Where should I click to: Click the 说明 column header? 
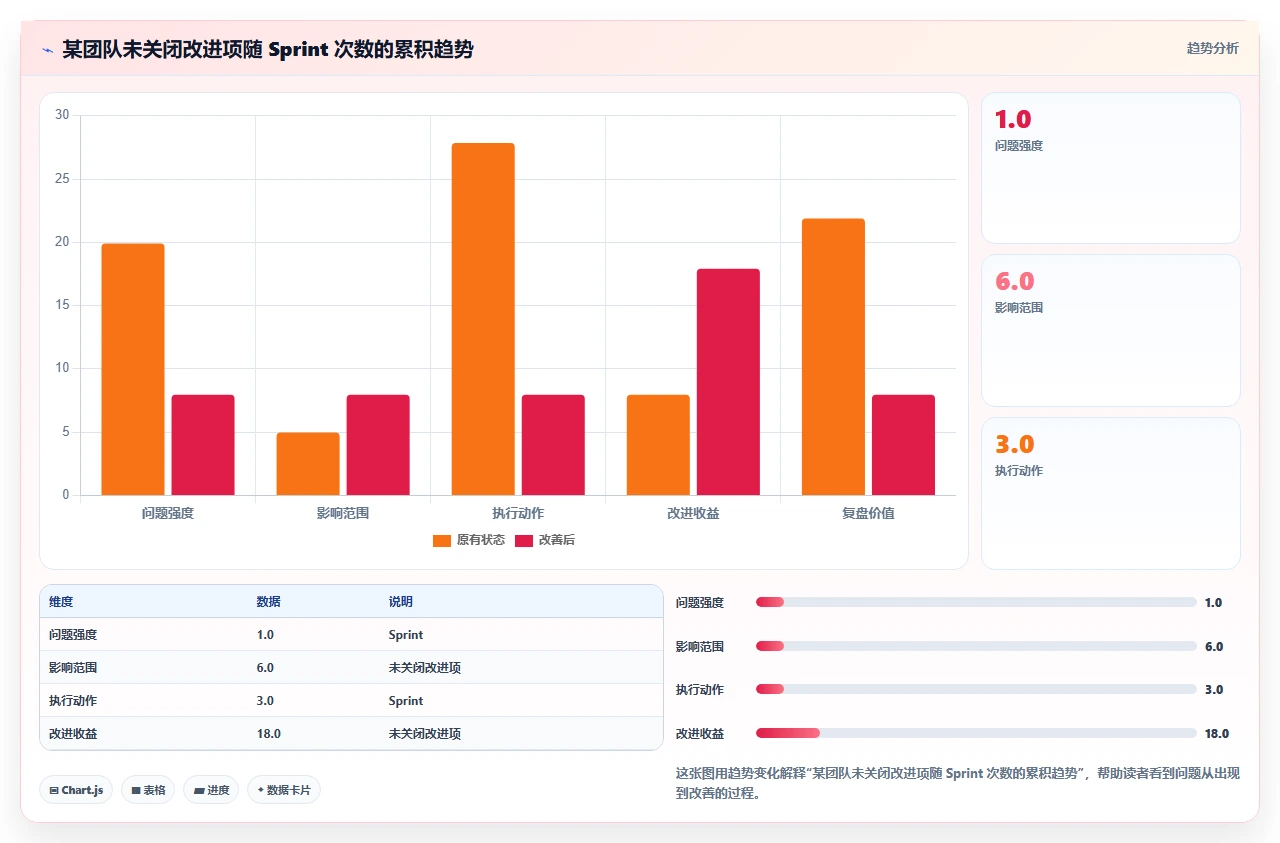400,602
